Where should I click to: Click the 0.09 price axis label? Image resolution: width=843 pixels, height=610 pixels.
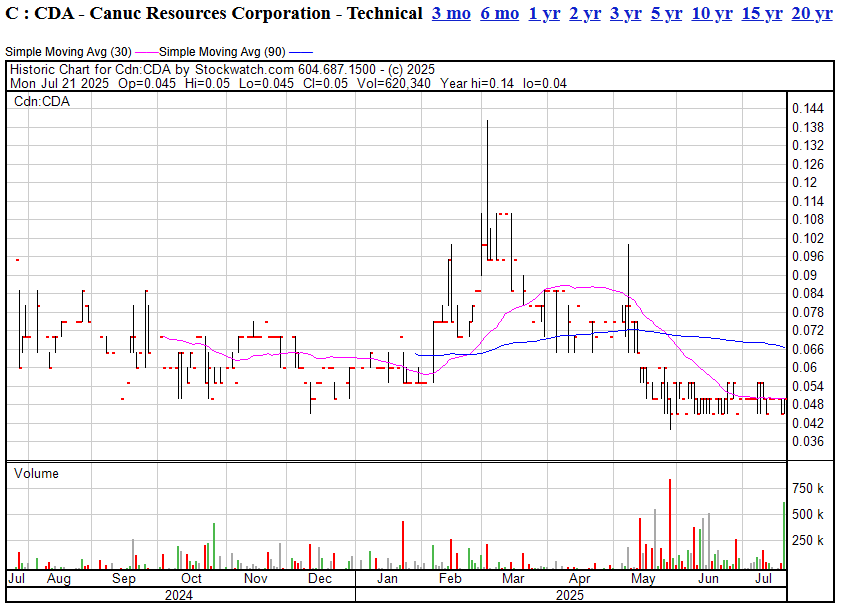point(804,275)
